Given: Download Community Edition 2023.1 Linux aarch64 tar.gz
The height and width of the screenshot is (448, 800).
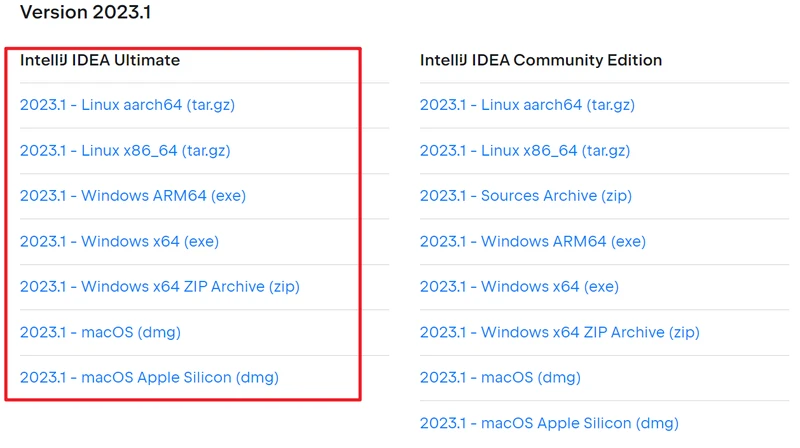Looking at the screenshot, I should (x=527, y=105).
